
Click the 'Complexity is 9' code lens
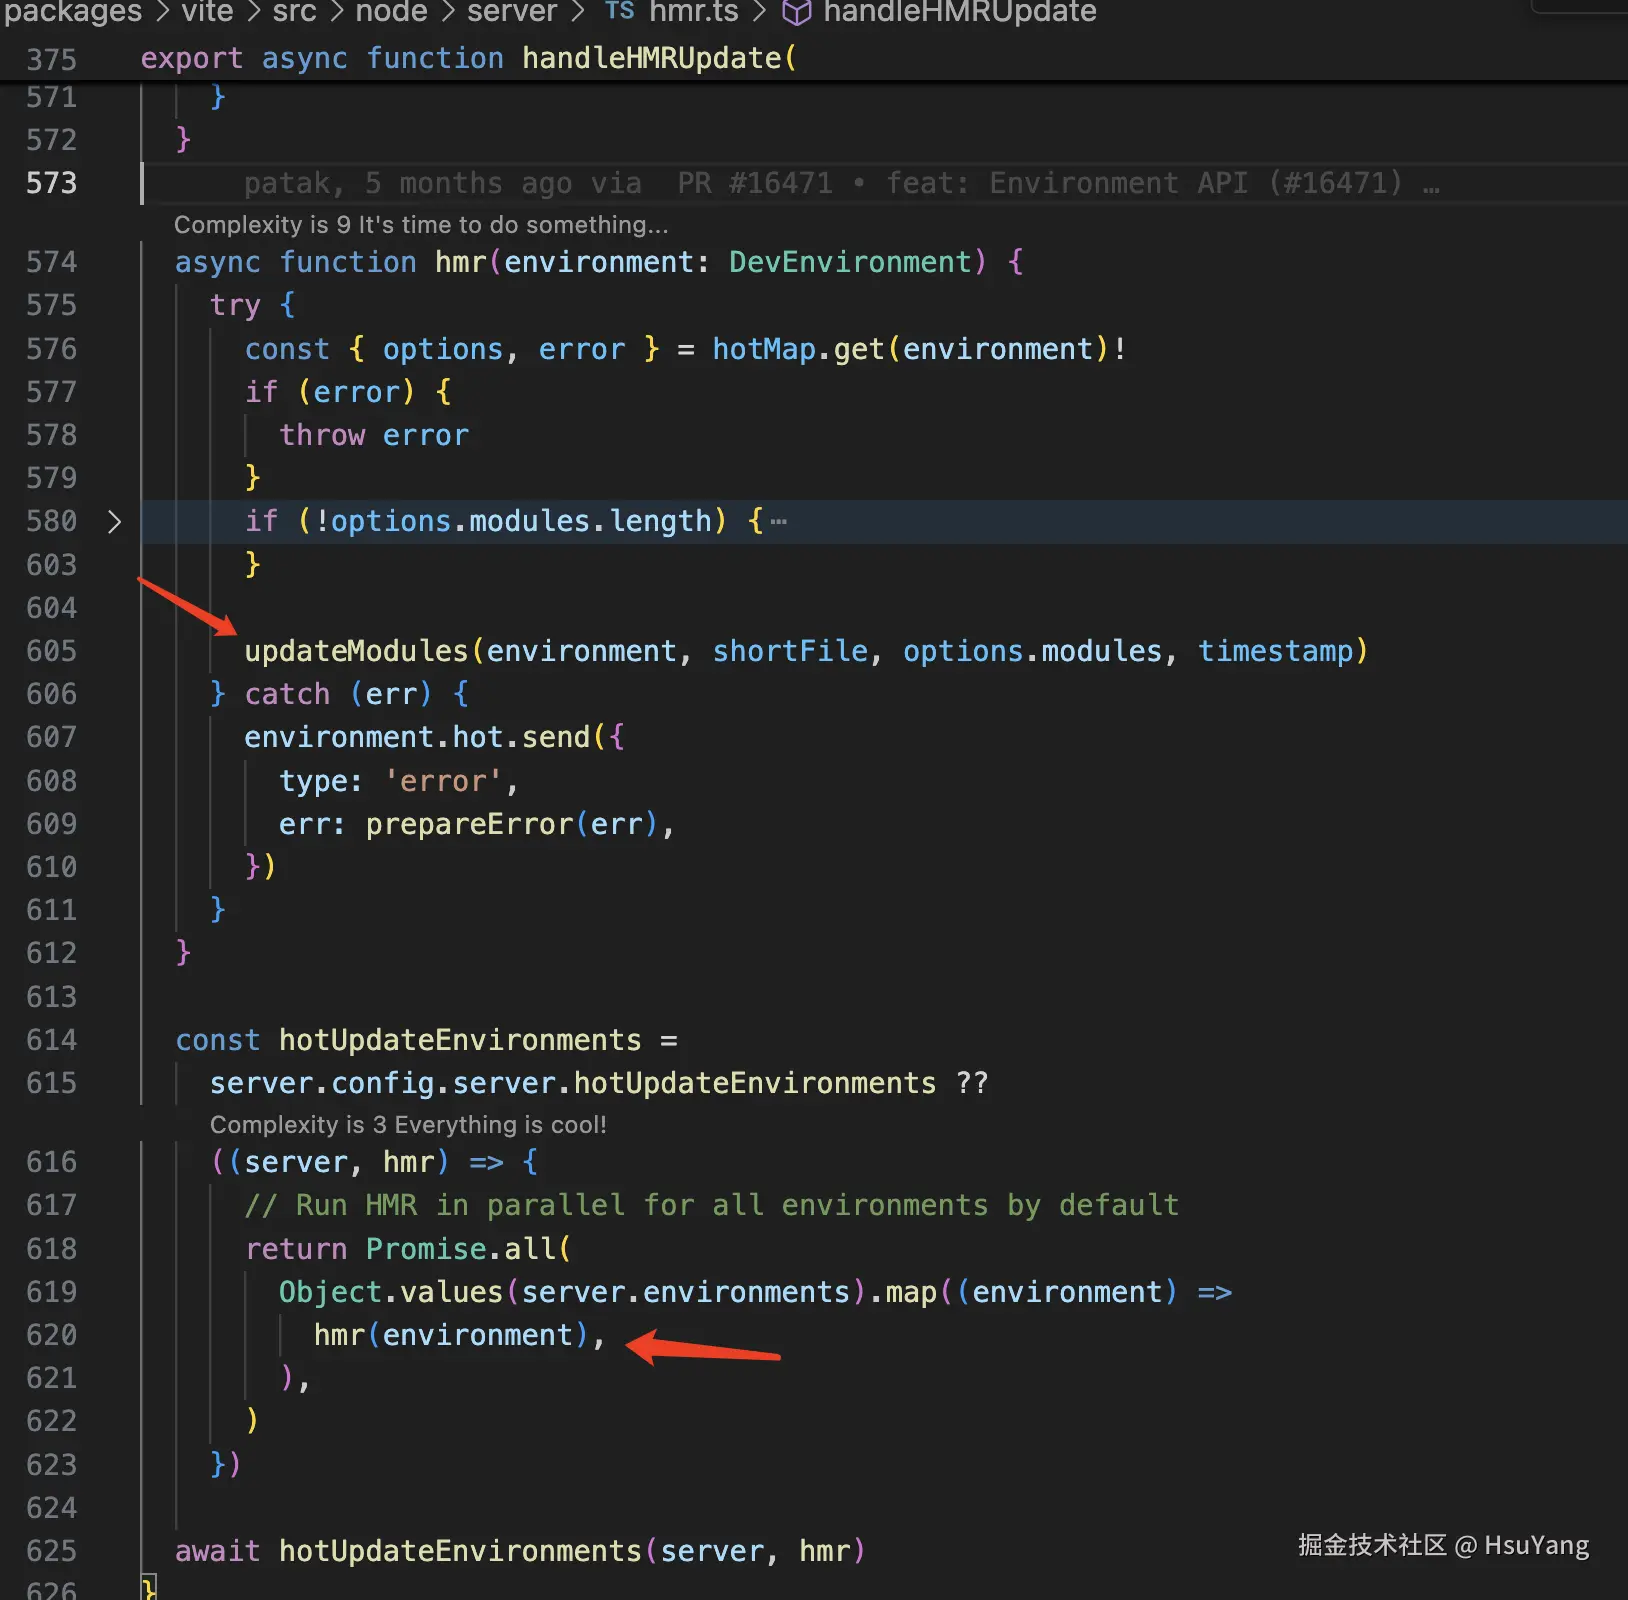[421, 224]
